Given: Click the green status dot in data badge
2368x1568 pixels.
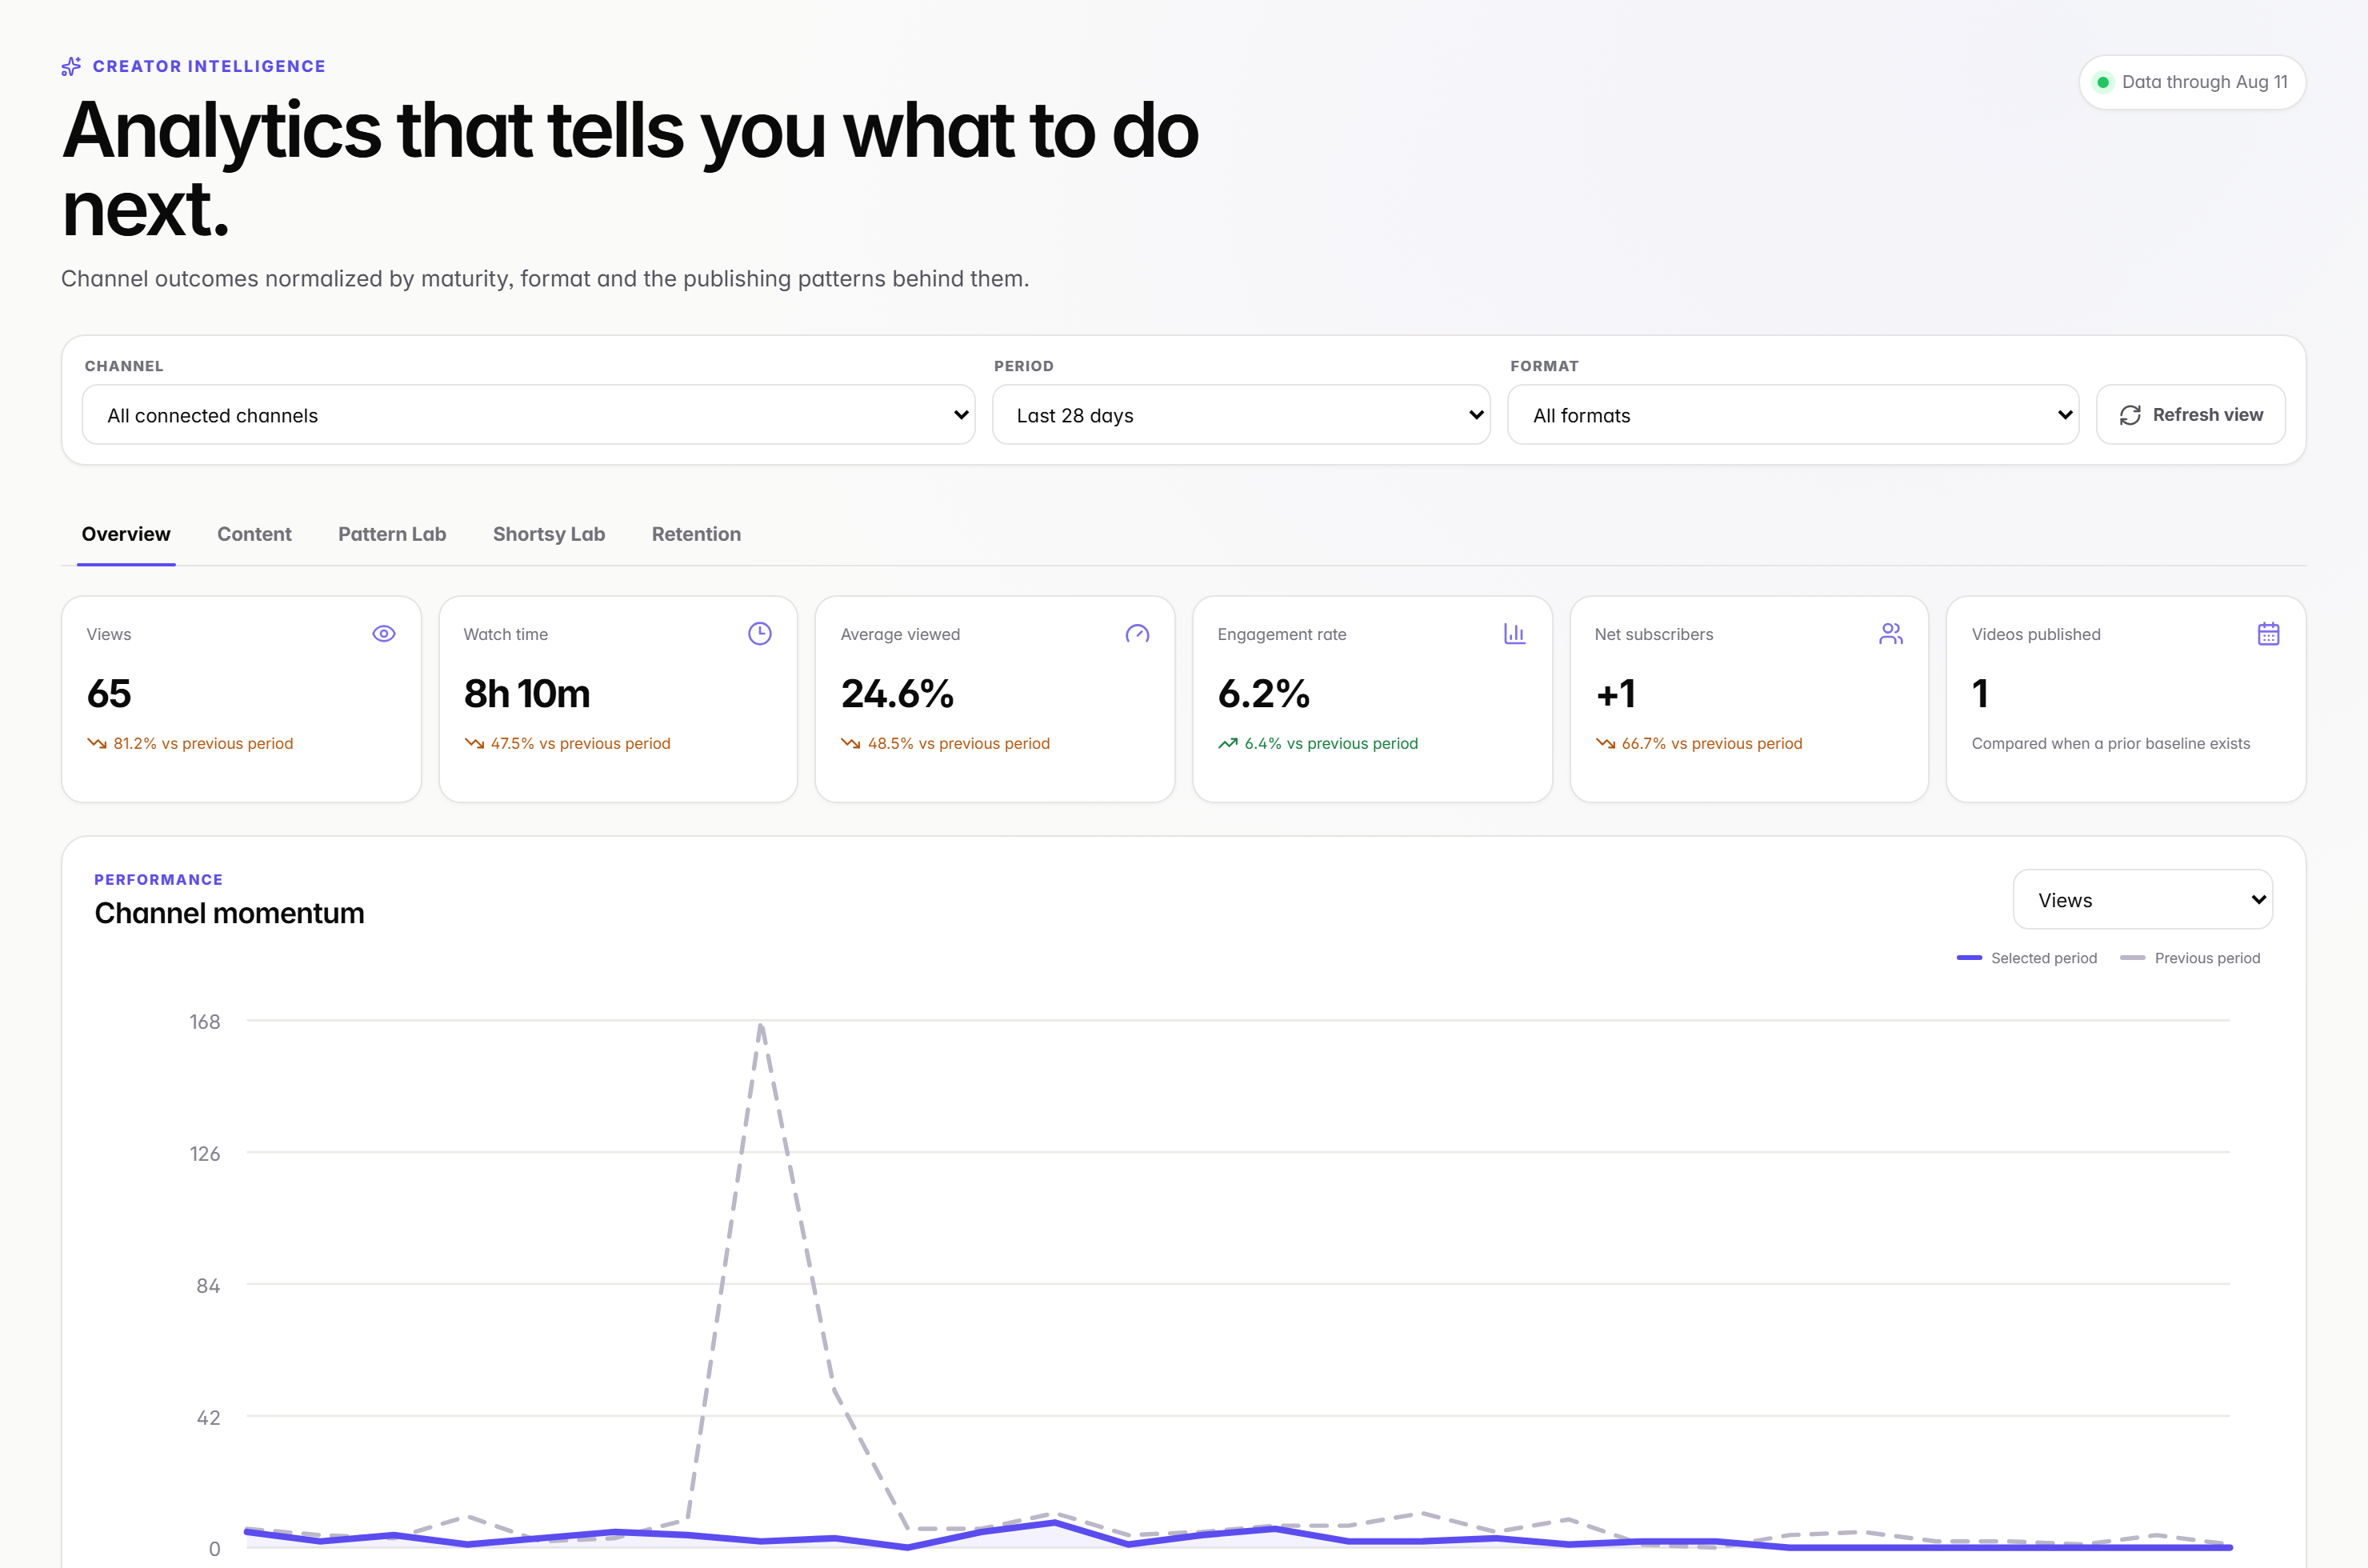Looking at the screenshot, I should point(2103,82).
